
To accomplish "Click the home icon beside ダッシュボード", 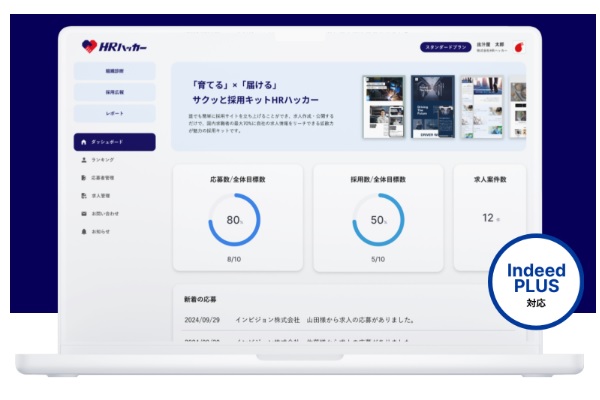I will (x=83, y=142).
